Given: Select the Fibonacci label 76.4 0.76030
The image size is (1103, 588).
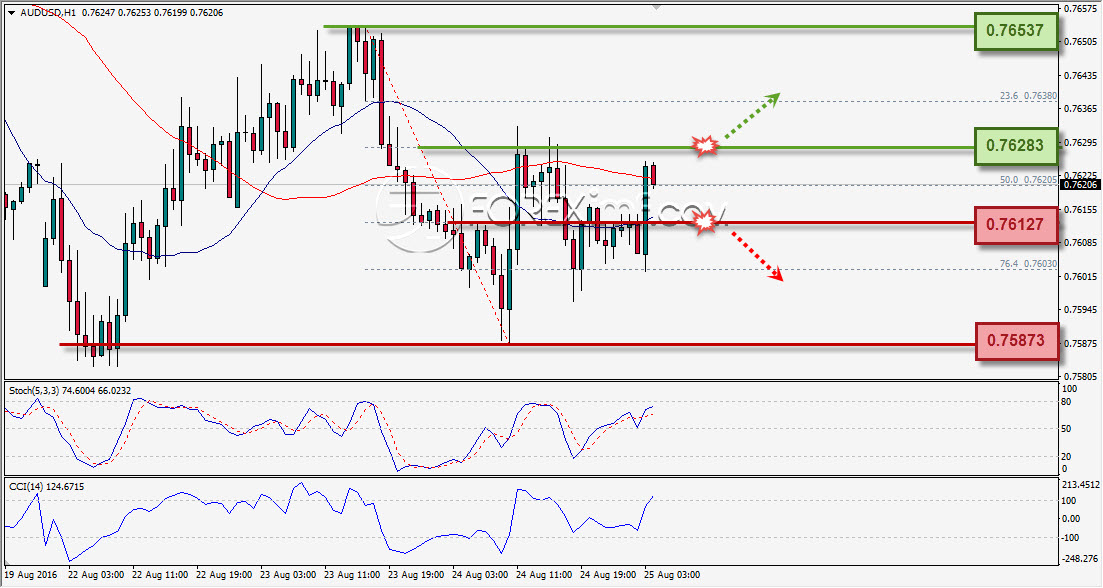Looking at the screenshot, I should pyautogui.click(x=1028, y=264).
